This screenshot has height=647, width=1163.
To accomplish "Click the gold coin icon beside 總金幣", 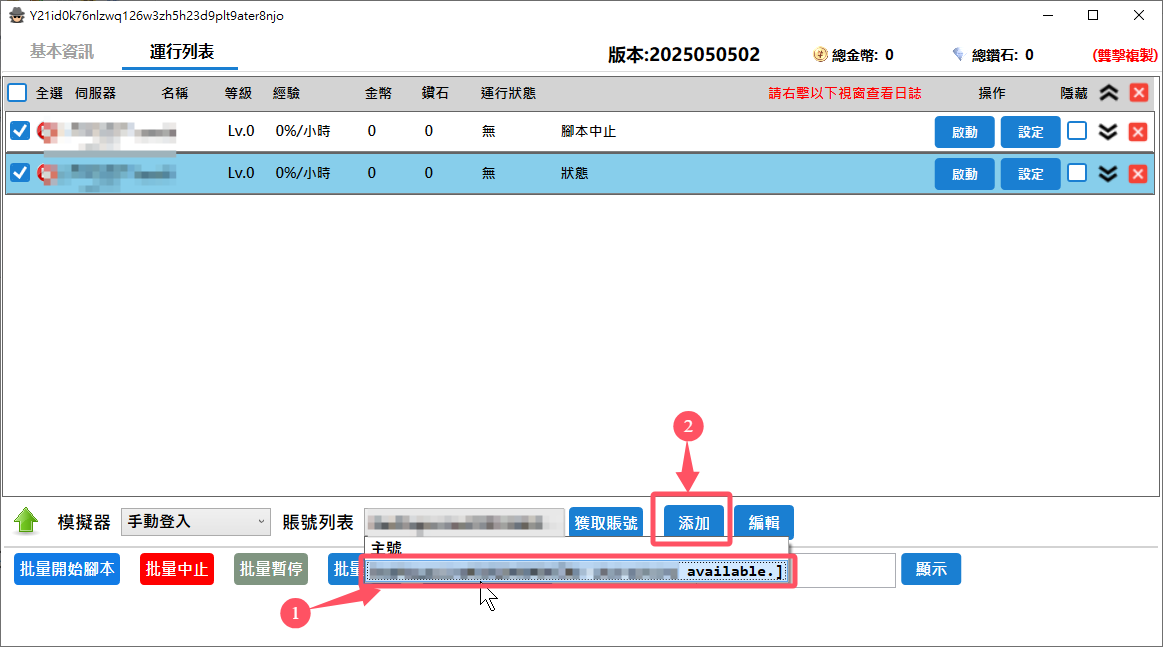I will click(820, 55).
